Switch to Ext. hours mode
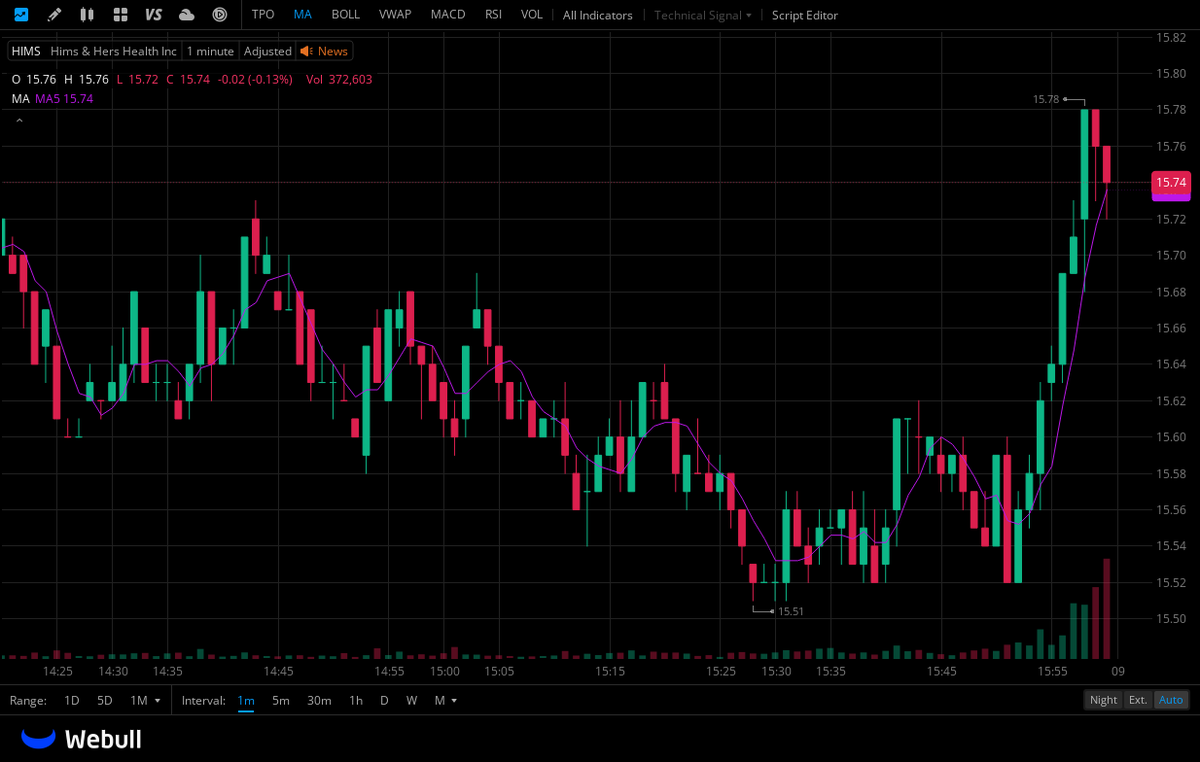Viewport: 1200px width, 762px height. (1138, 700)
